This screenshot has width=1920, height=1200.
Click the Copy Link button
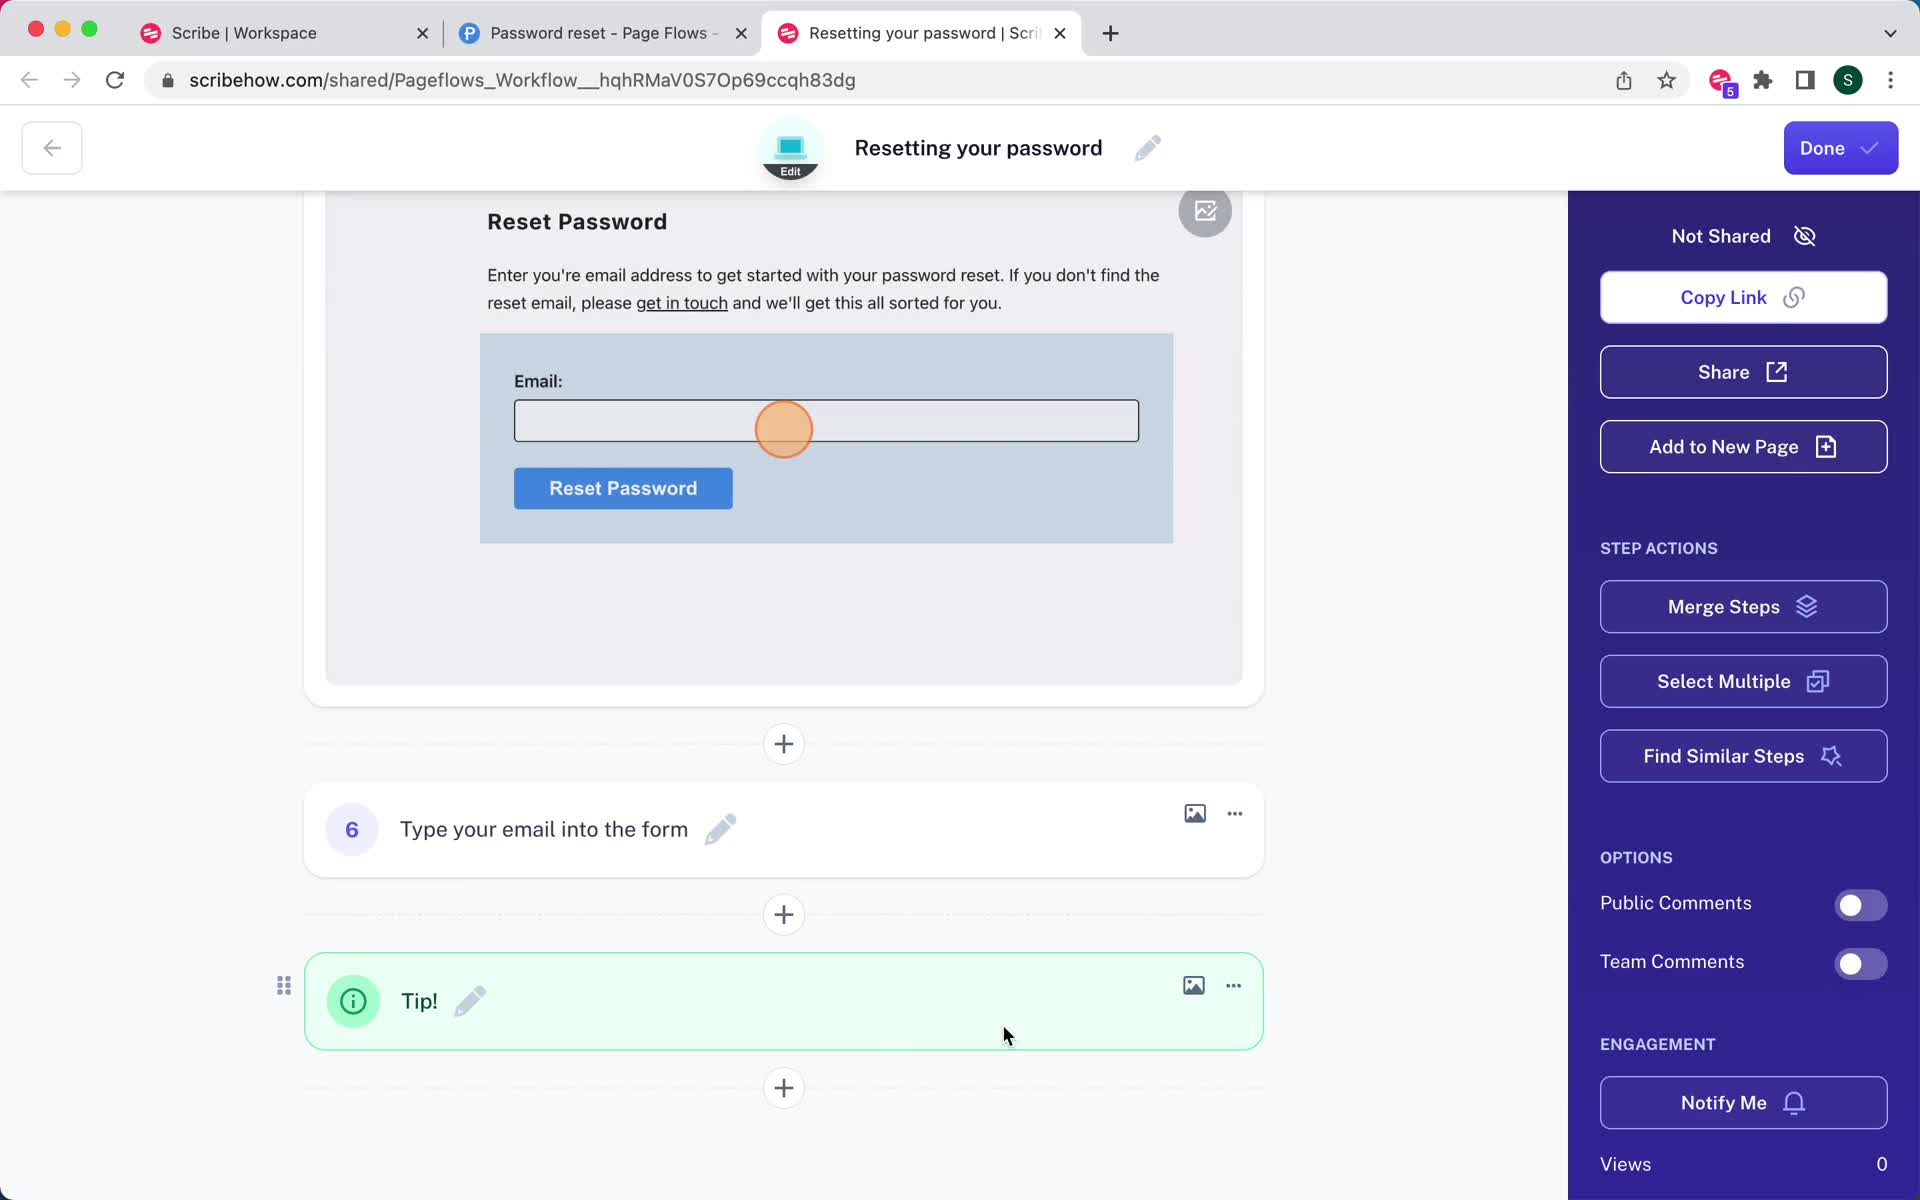point(1742,297)
